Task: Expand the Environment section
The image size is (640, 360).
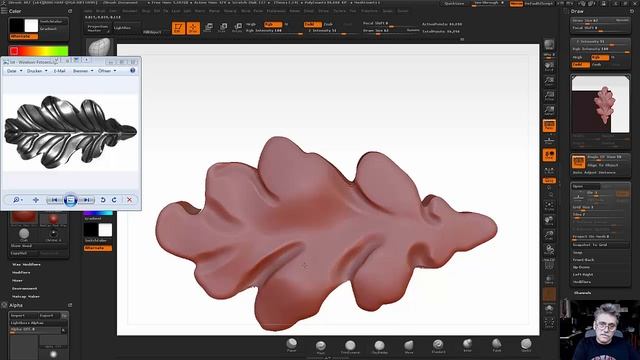Action: (x=24, y=288)
